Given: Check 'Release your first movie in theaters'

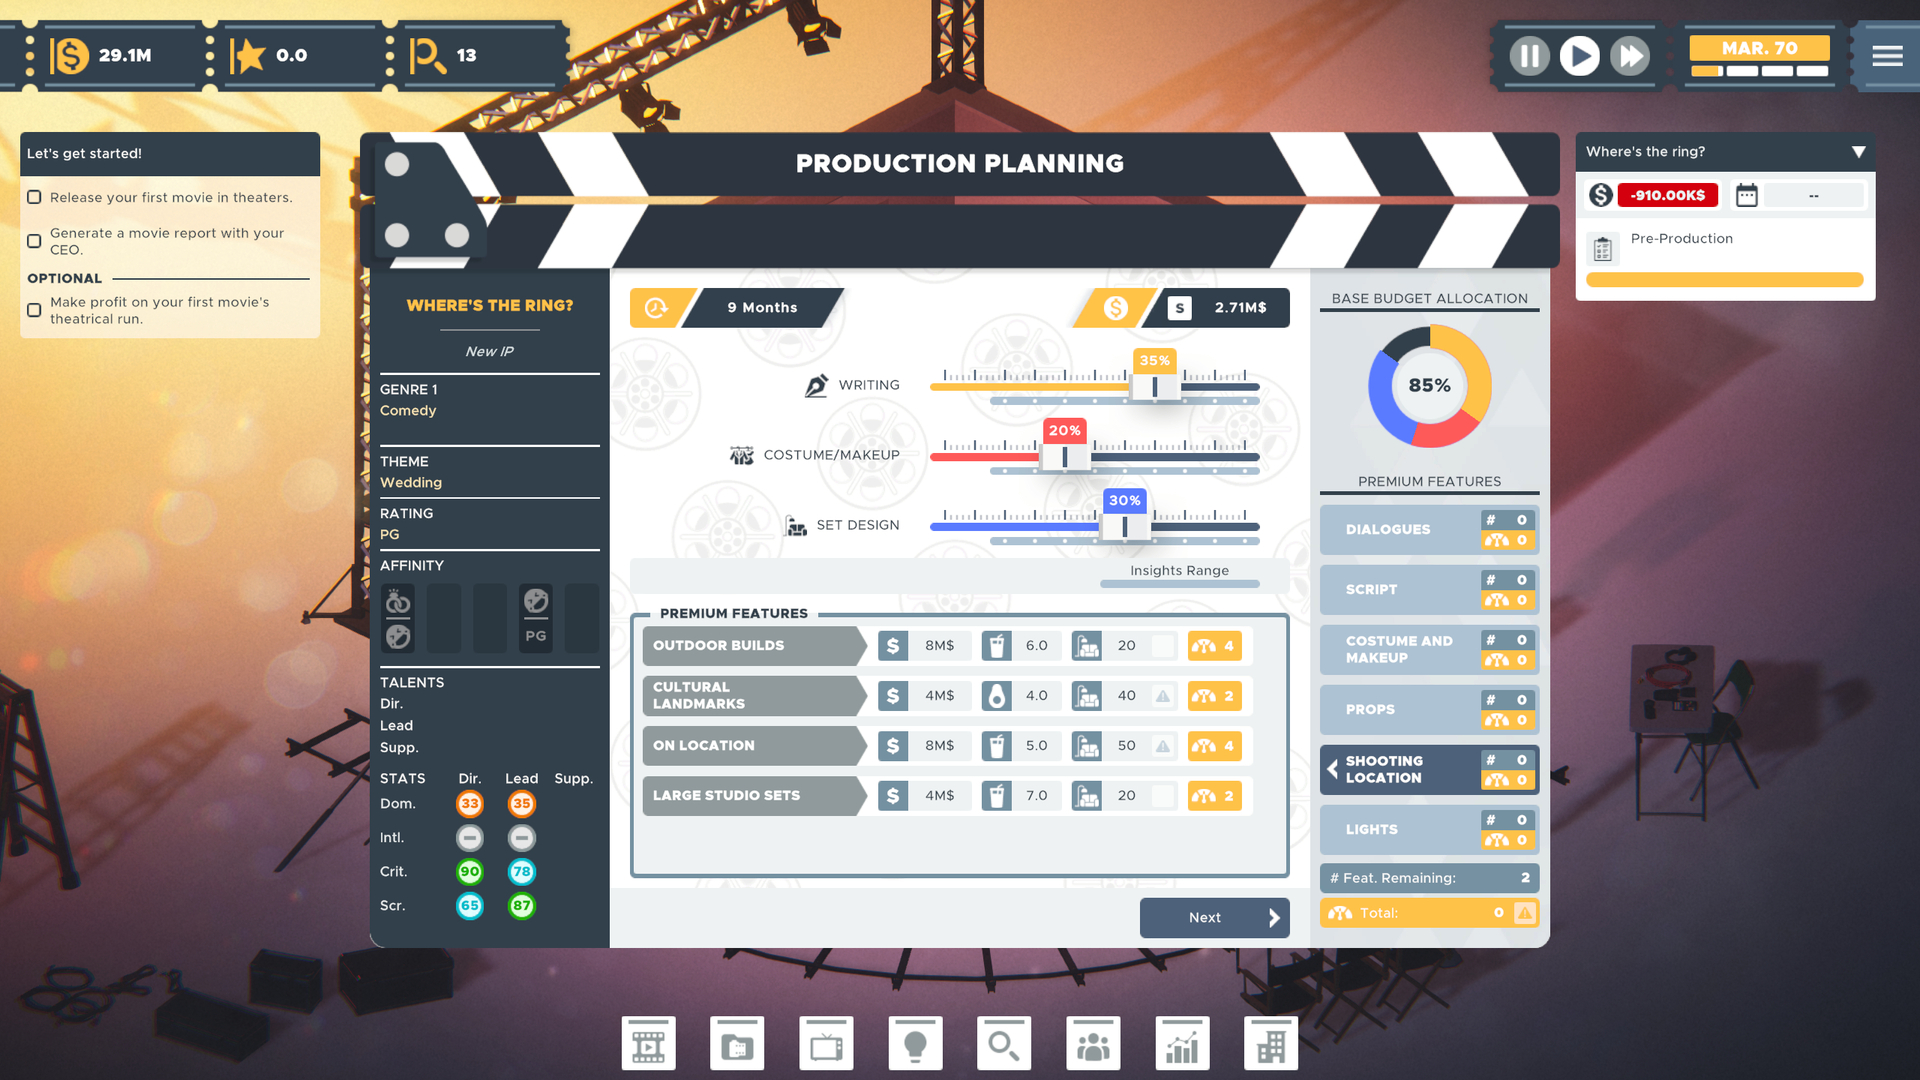Looking at the screenshot, I should [x=35, y=197].
